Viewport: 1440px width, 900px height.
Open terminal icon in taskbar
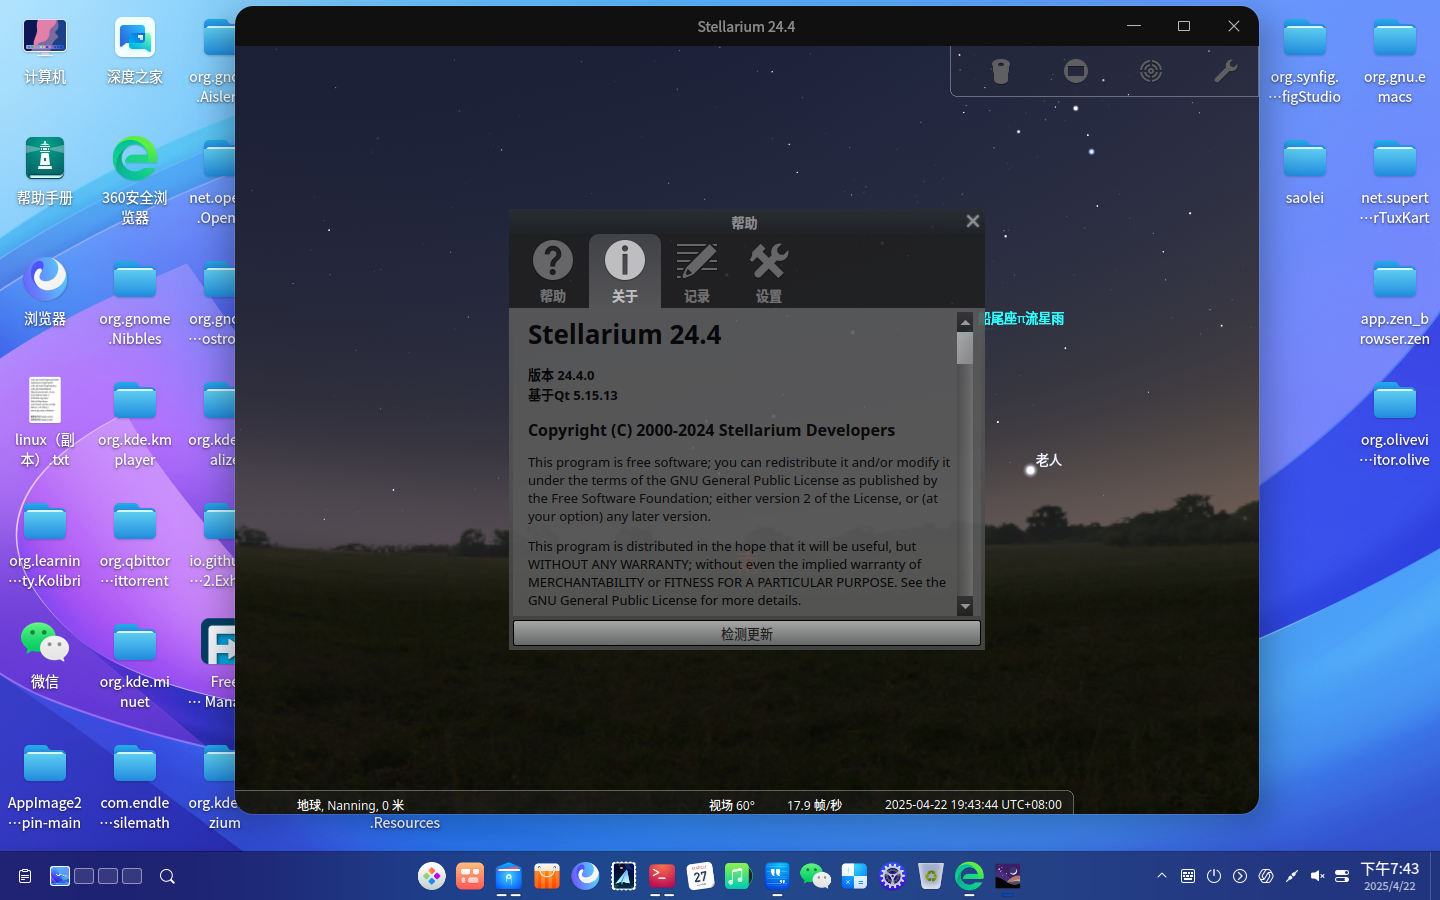coord(662,876)
